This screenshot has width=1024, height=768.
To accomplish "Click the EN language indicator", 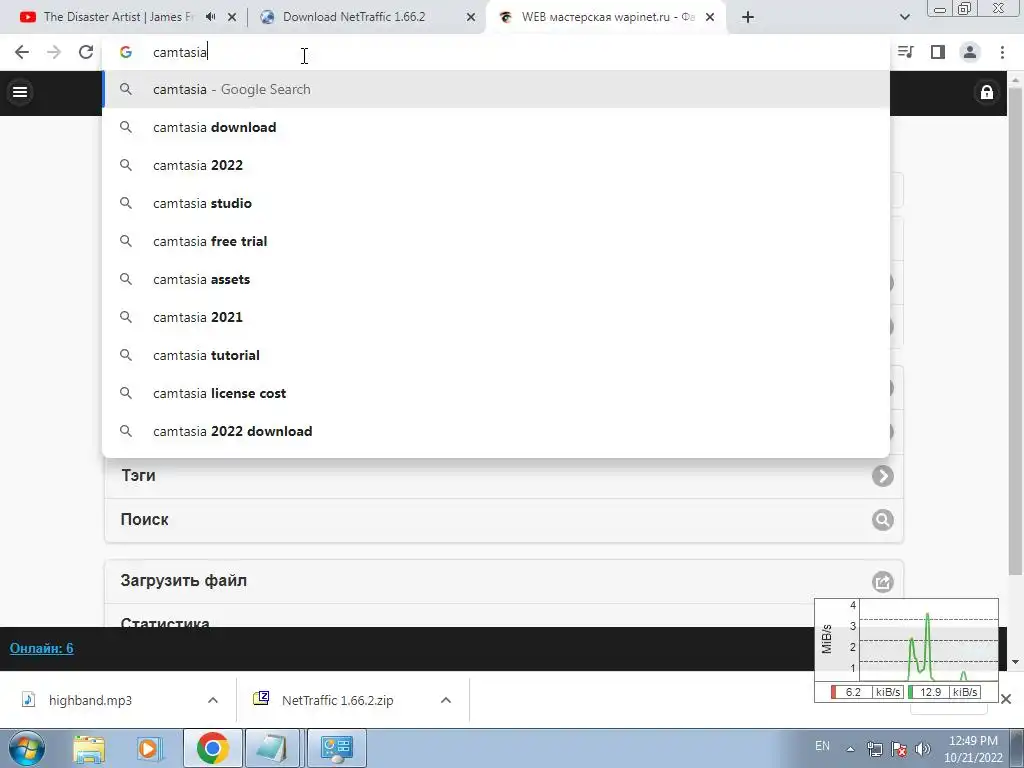I will click(x=822, y=746).
